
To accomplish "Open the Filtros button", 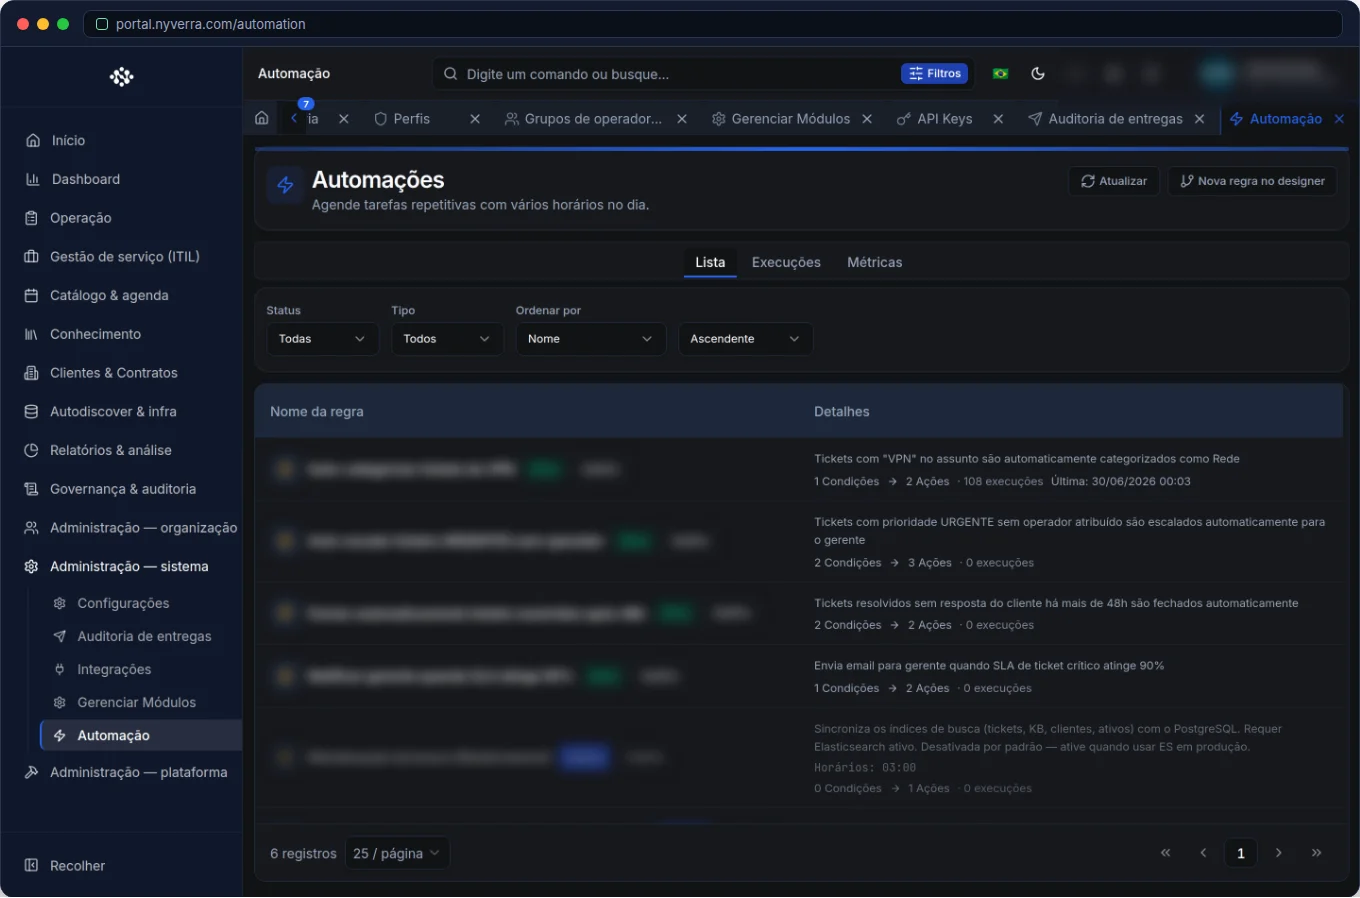I will tap(936, 74).
